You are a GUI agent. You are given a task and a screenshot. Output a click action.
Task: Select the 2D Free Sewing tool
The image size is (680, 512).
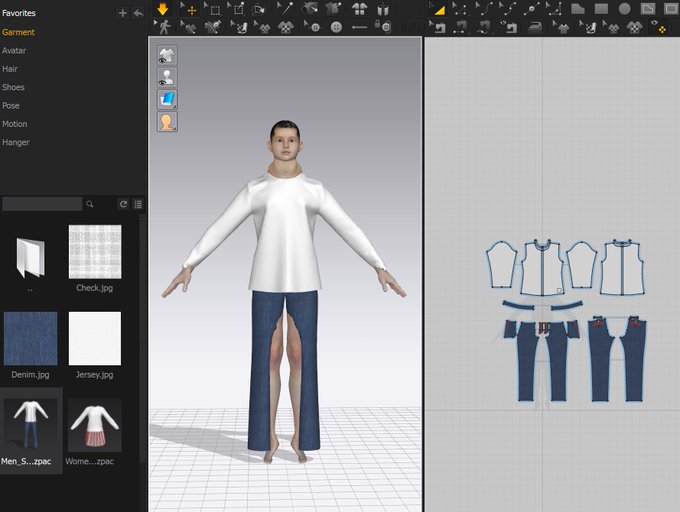[x=484, y=27]
